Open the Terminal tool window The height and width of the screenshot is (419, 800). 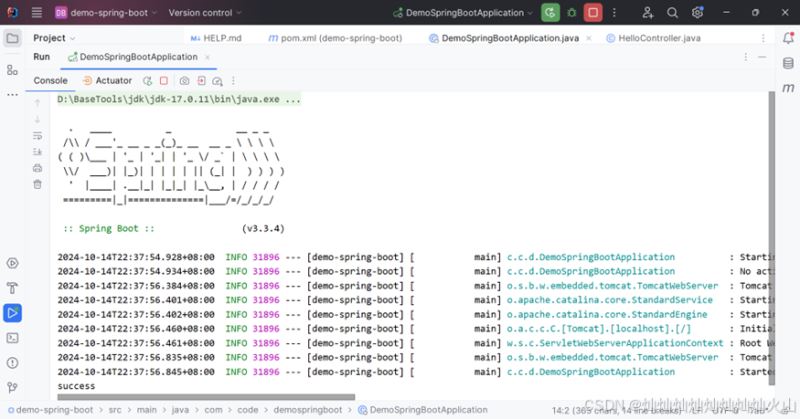tap(12, 338)
